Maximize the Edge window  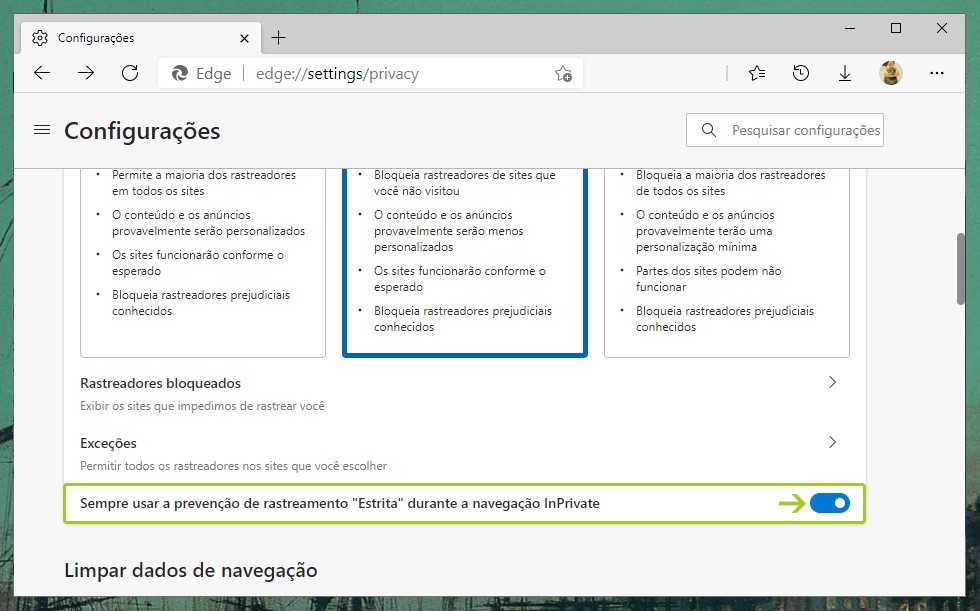(896, 29)
